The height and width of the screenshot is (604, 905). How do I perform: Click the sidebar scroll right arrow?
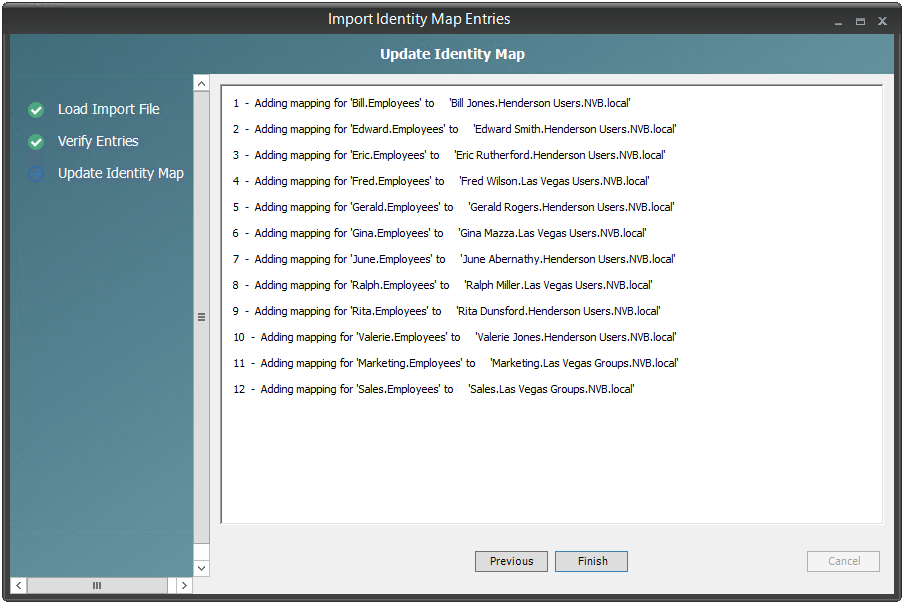pos(184,586)
